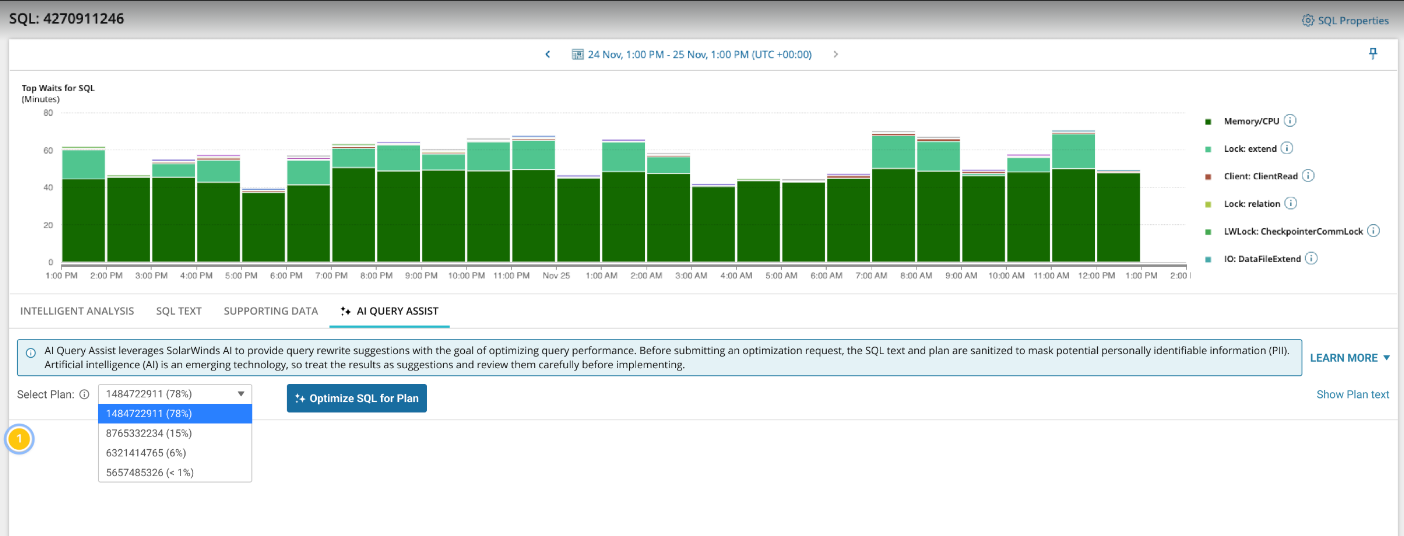
Task: Go to previous time range arrow
Action: tap(547, 54)
